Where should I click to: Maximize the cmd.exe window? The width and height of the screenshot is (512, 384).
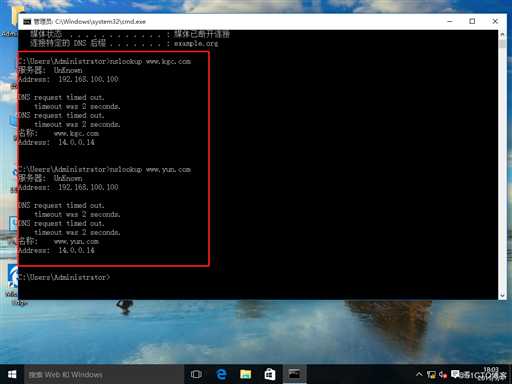[472, 21]
